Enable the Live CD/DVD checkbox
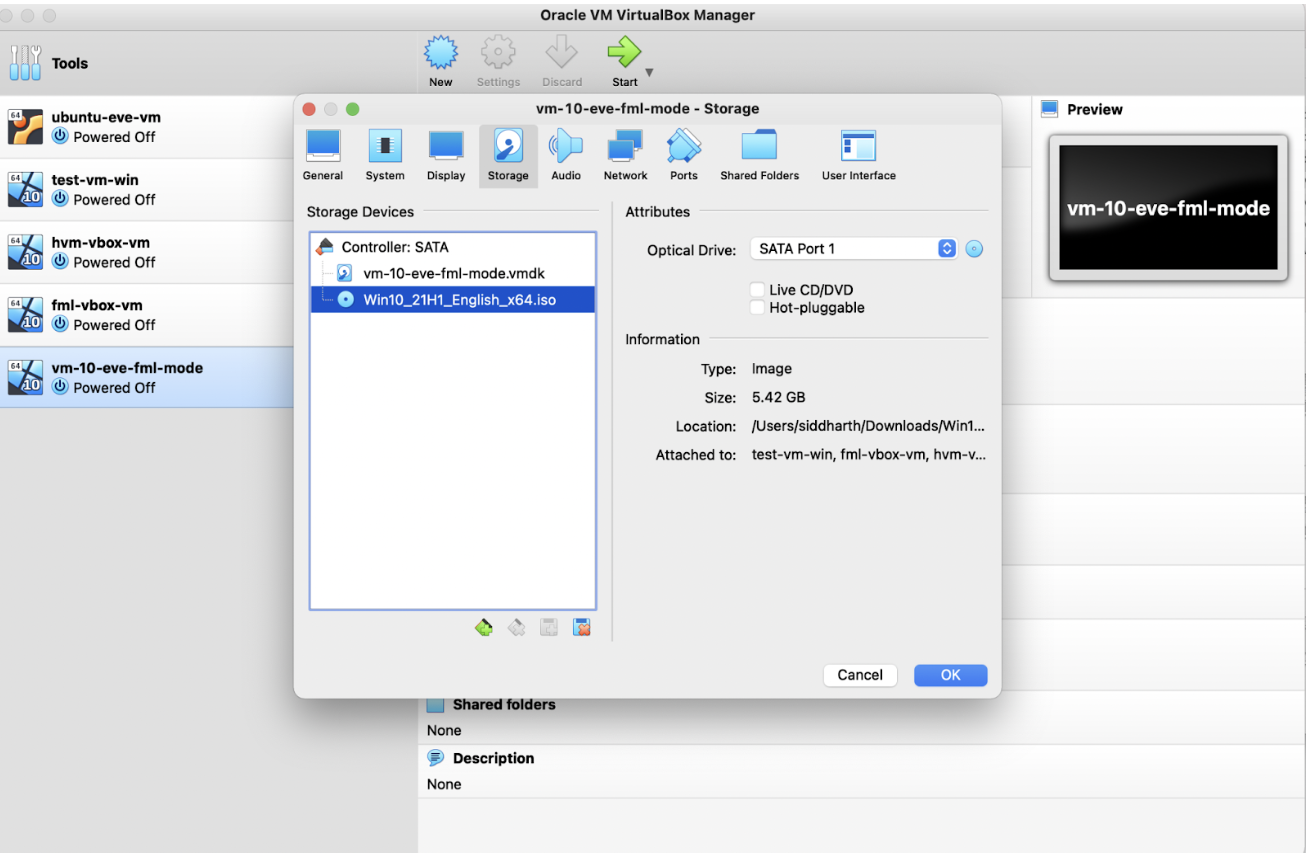Image resolution: width=1308 pixels, height=862 pixels. click(758, 290)
